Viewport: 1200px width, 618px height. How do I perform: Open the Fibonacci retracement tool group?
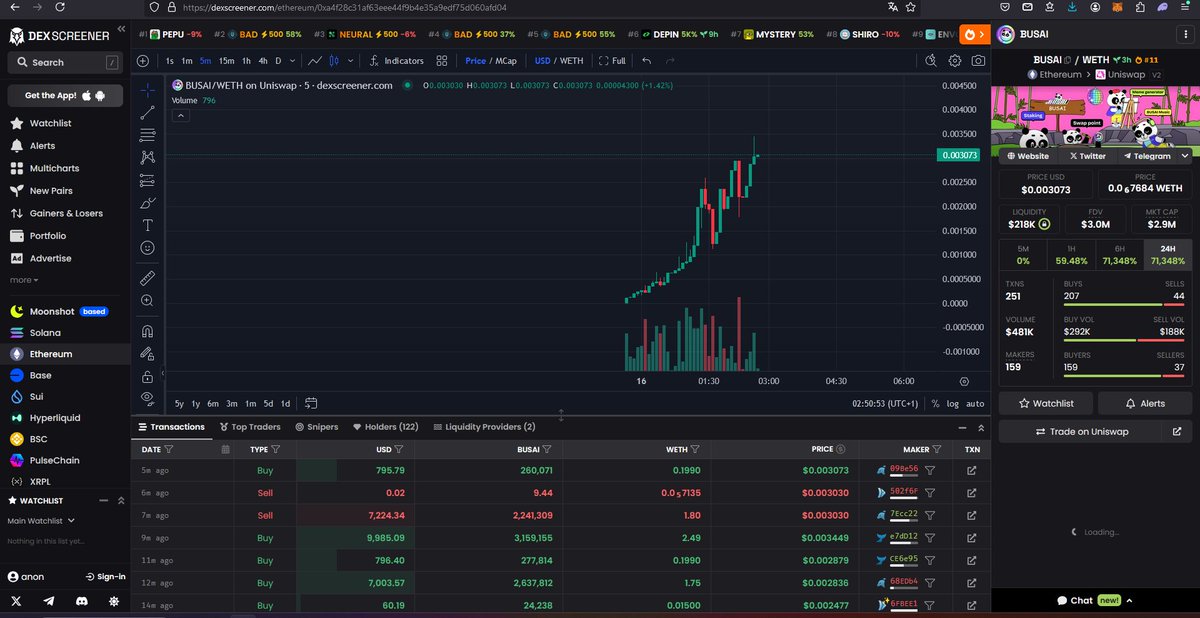tap(148, 135)
